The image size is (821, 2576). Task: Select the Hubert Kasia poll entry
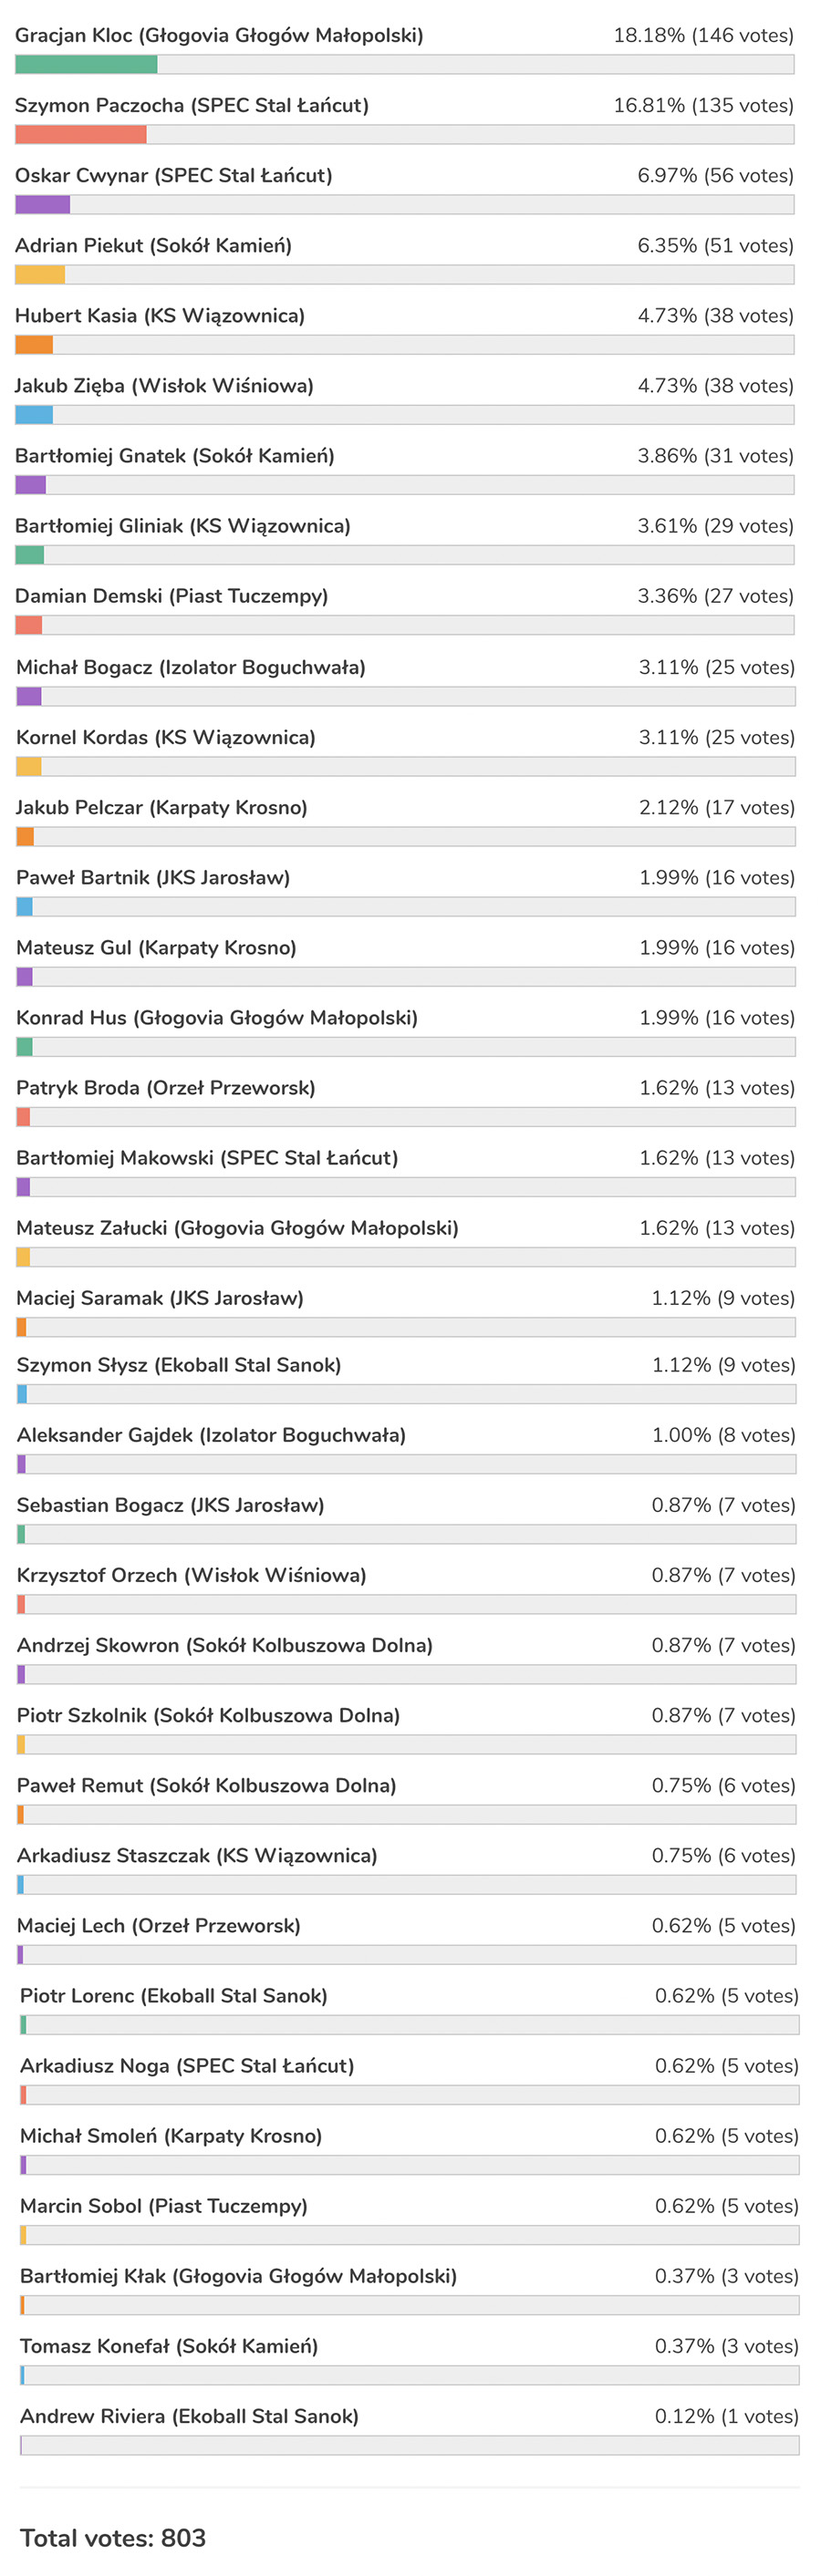160,316
